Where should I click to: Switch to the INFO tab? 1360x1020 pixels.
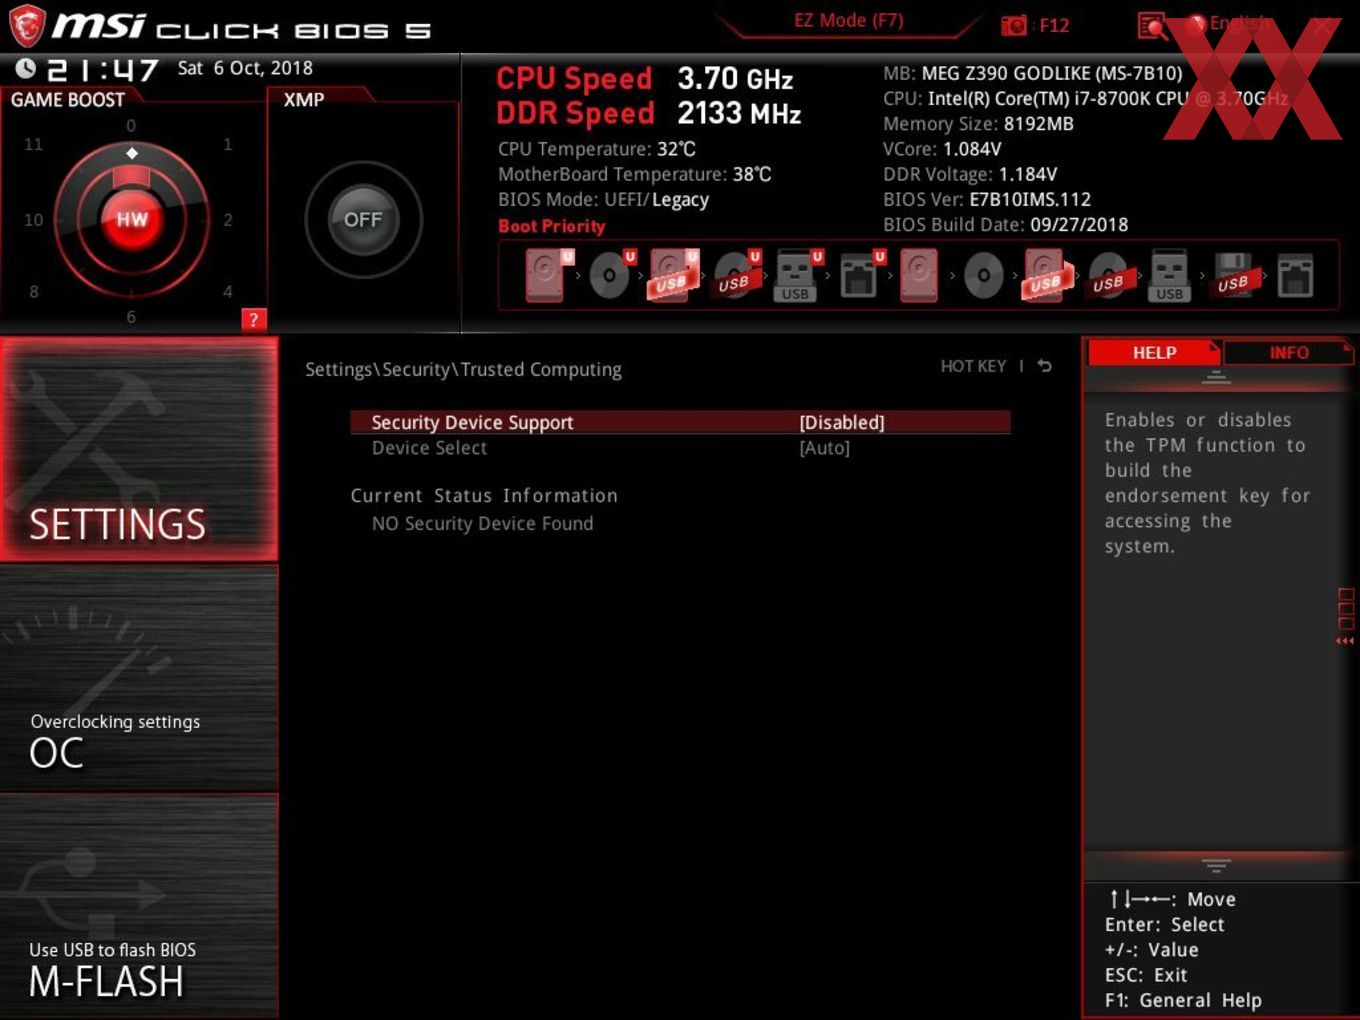pyautogui.click(x=1289, y=352)
